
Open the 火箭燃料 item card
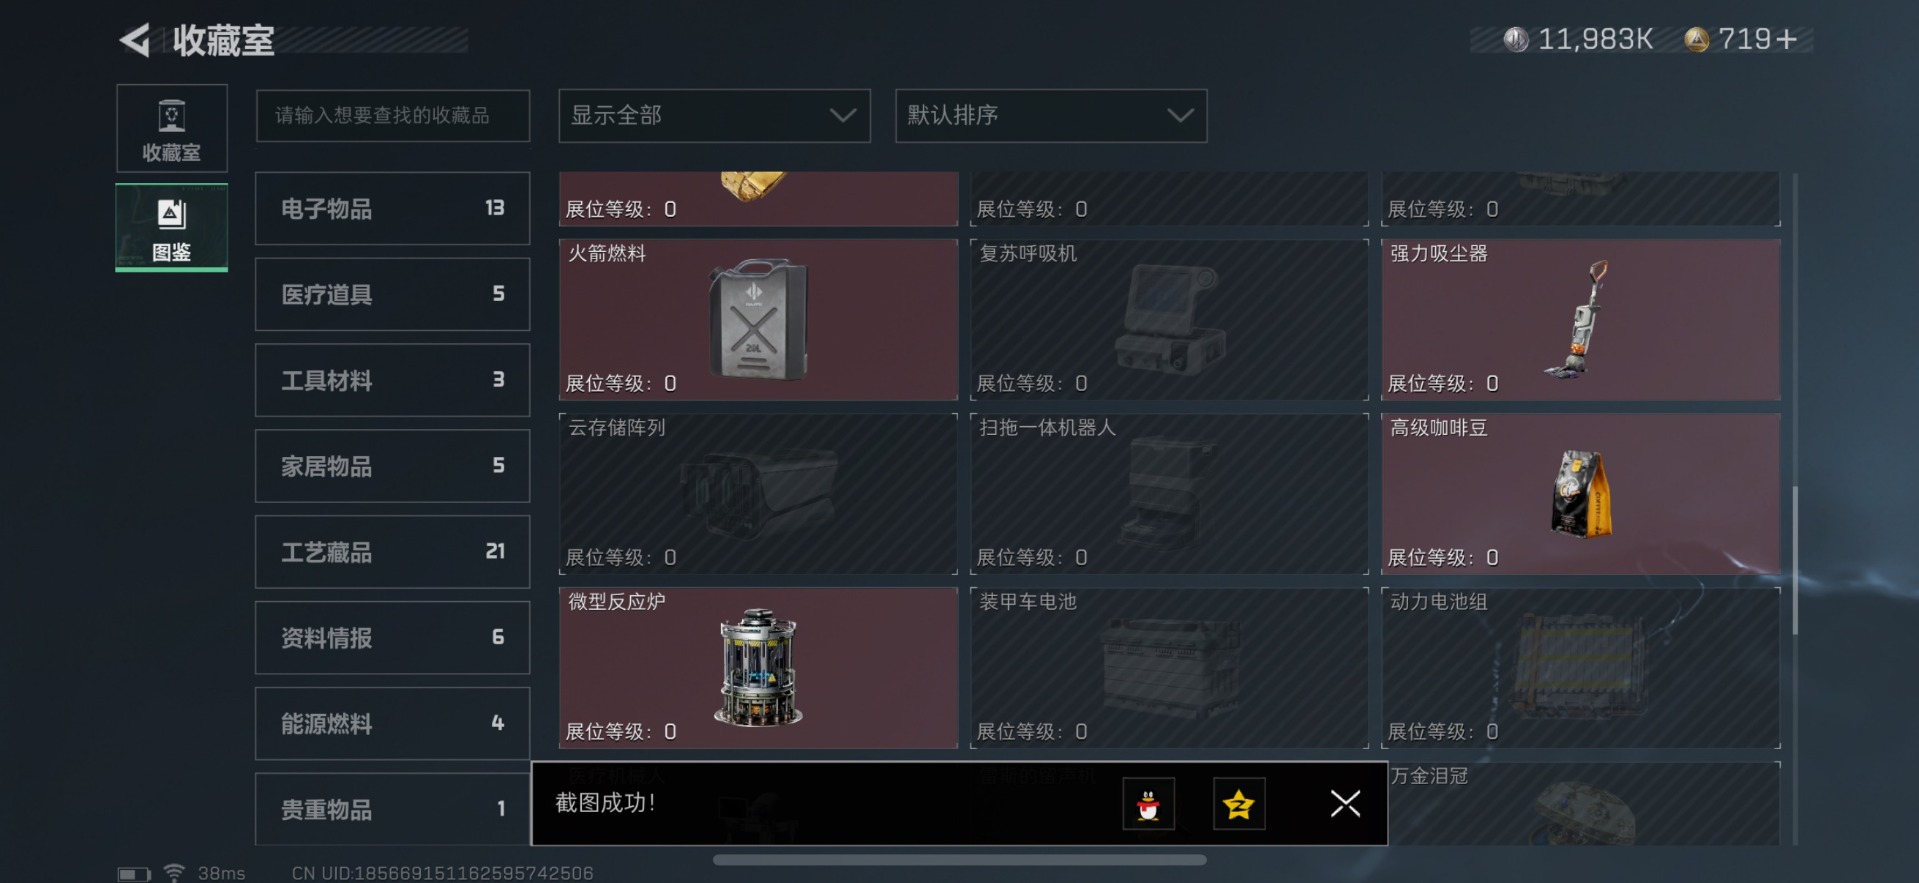(758, 320)
